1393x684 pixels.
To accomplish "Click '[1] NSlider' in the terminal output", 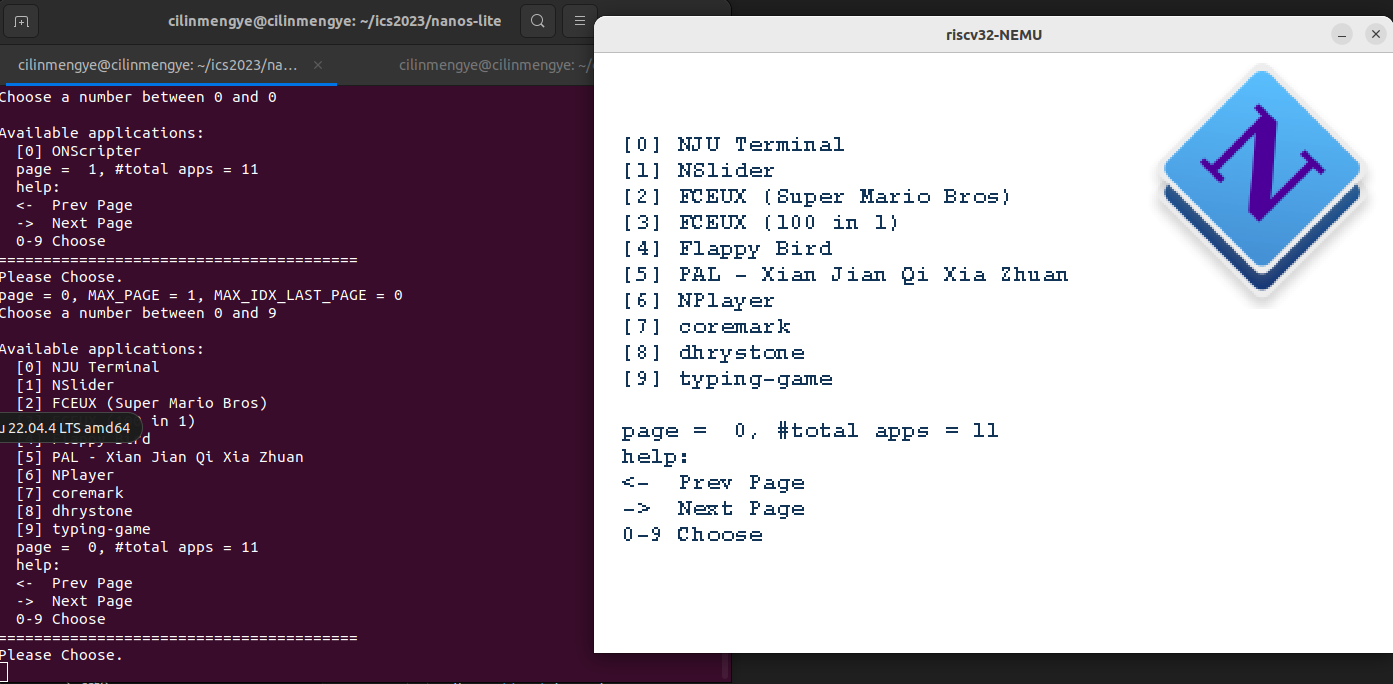I will pos(65,385).
